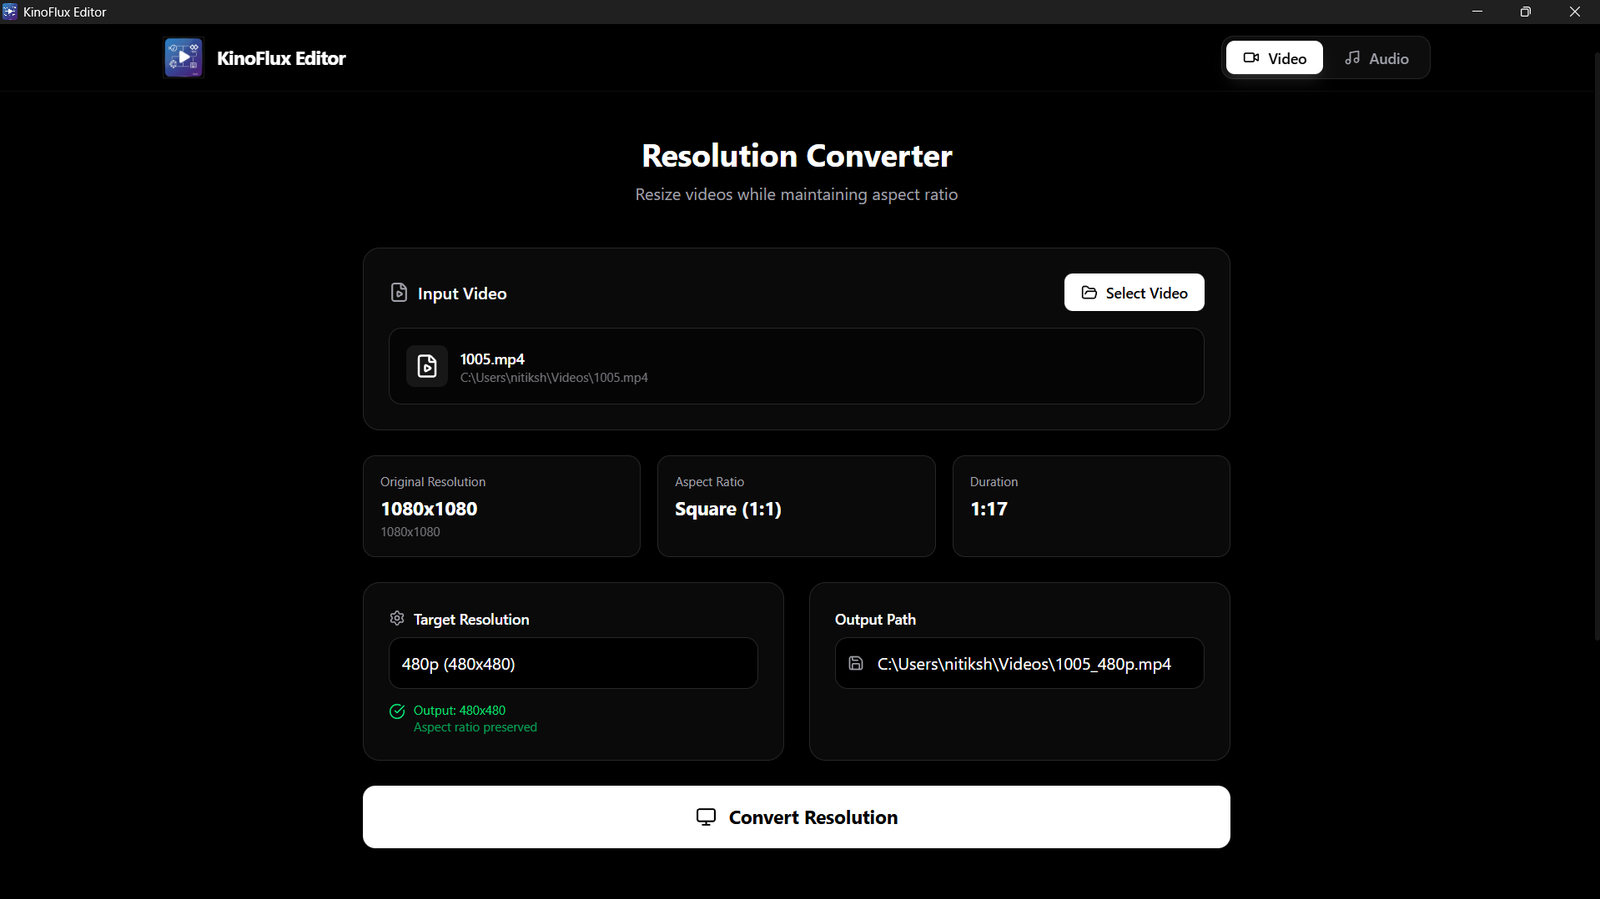1600x899 pixels.
Task: Click the green output checkmark icon
Action: (397, 711)
